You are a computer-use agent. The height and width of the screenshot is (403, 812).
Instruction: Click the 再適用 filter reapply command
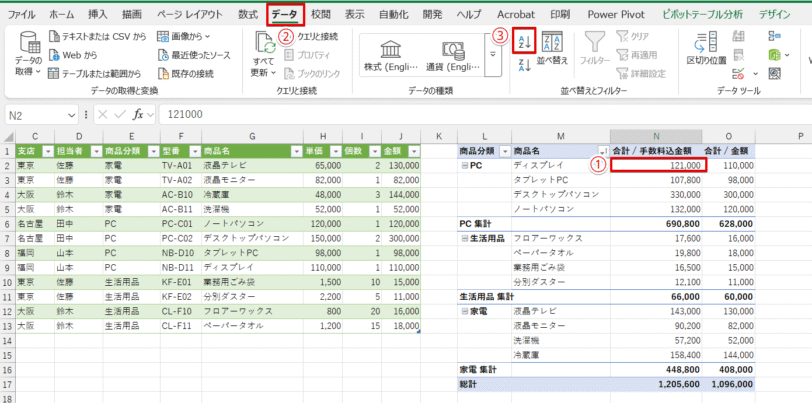point(636,55)
